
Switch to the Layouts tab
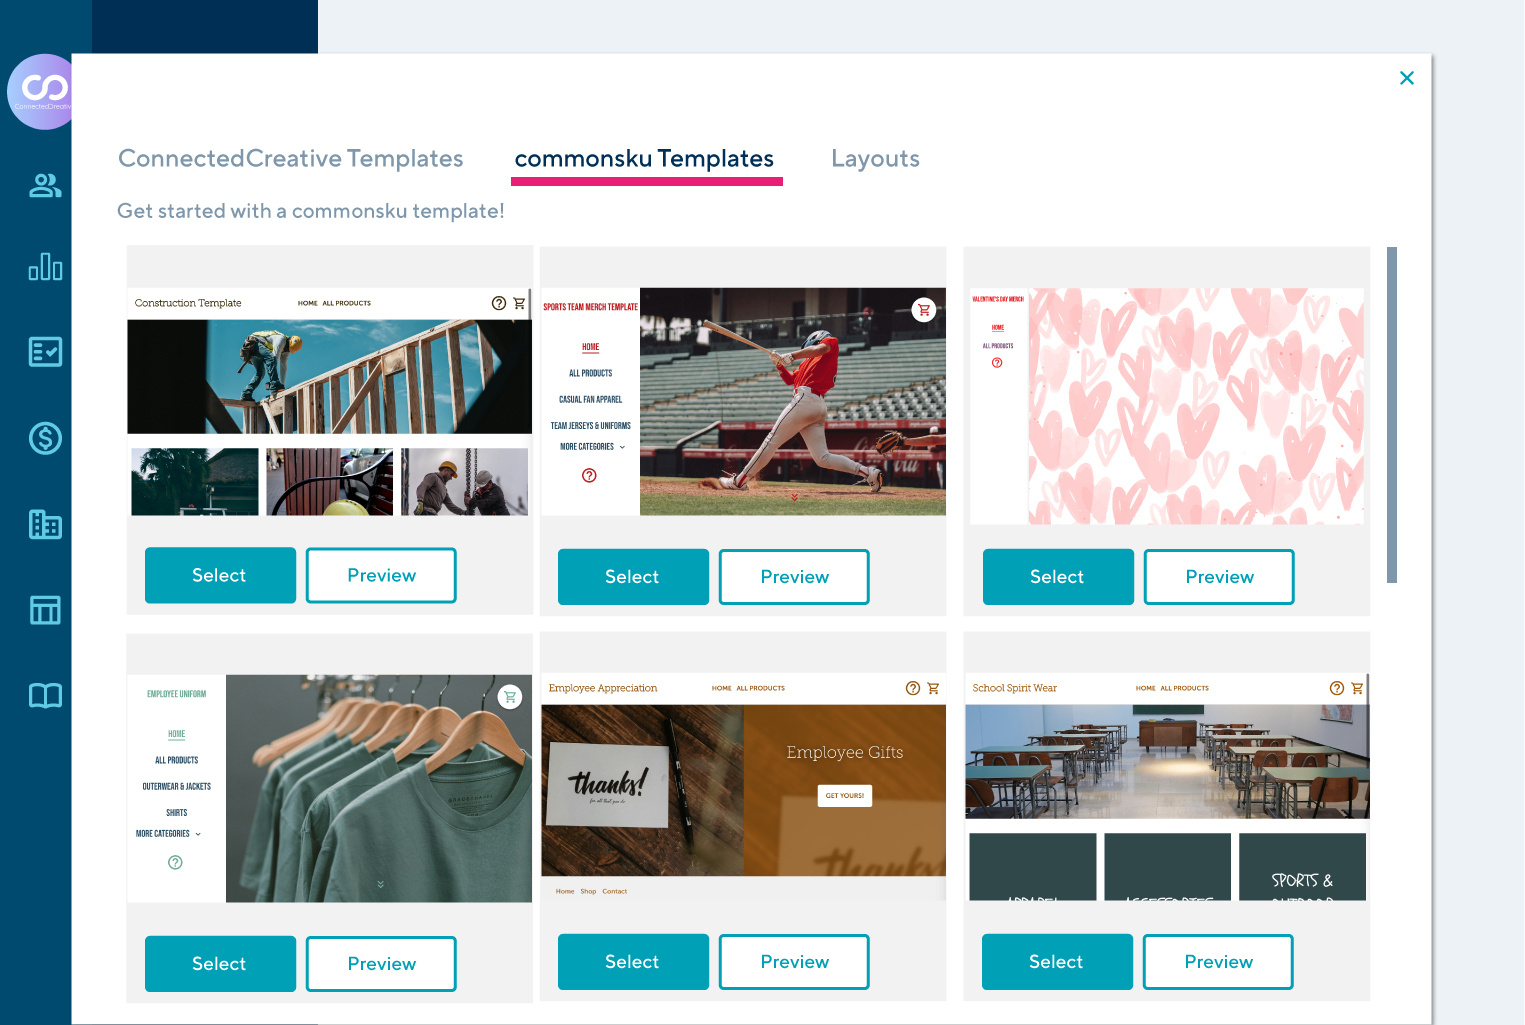875,159
